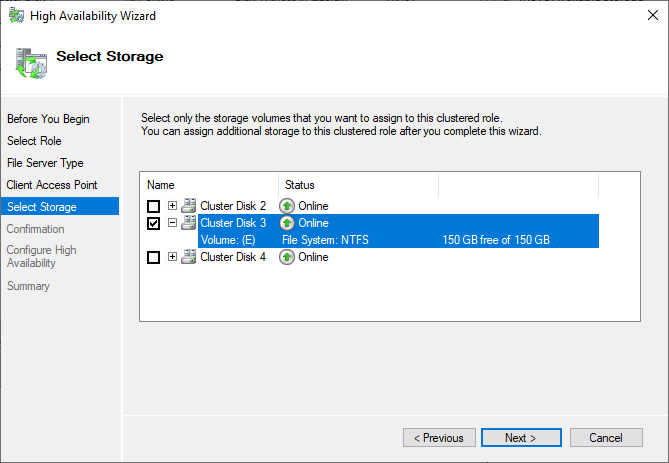
Task: Open the Client Access Point step
Action: point(52,185)
